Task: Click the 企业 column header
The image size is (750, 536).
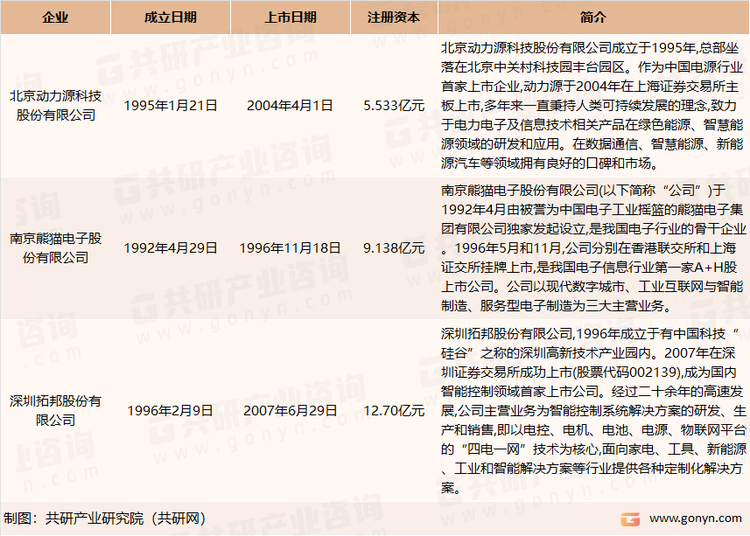Action: point(55,17)
